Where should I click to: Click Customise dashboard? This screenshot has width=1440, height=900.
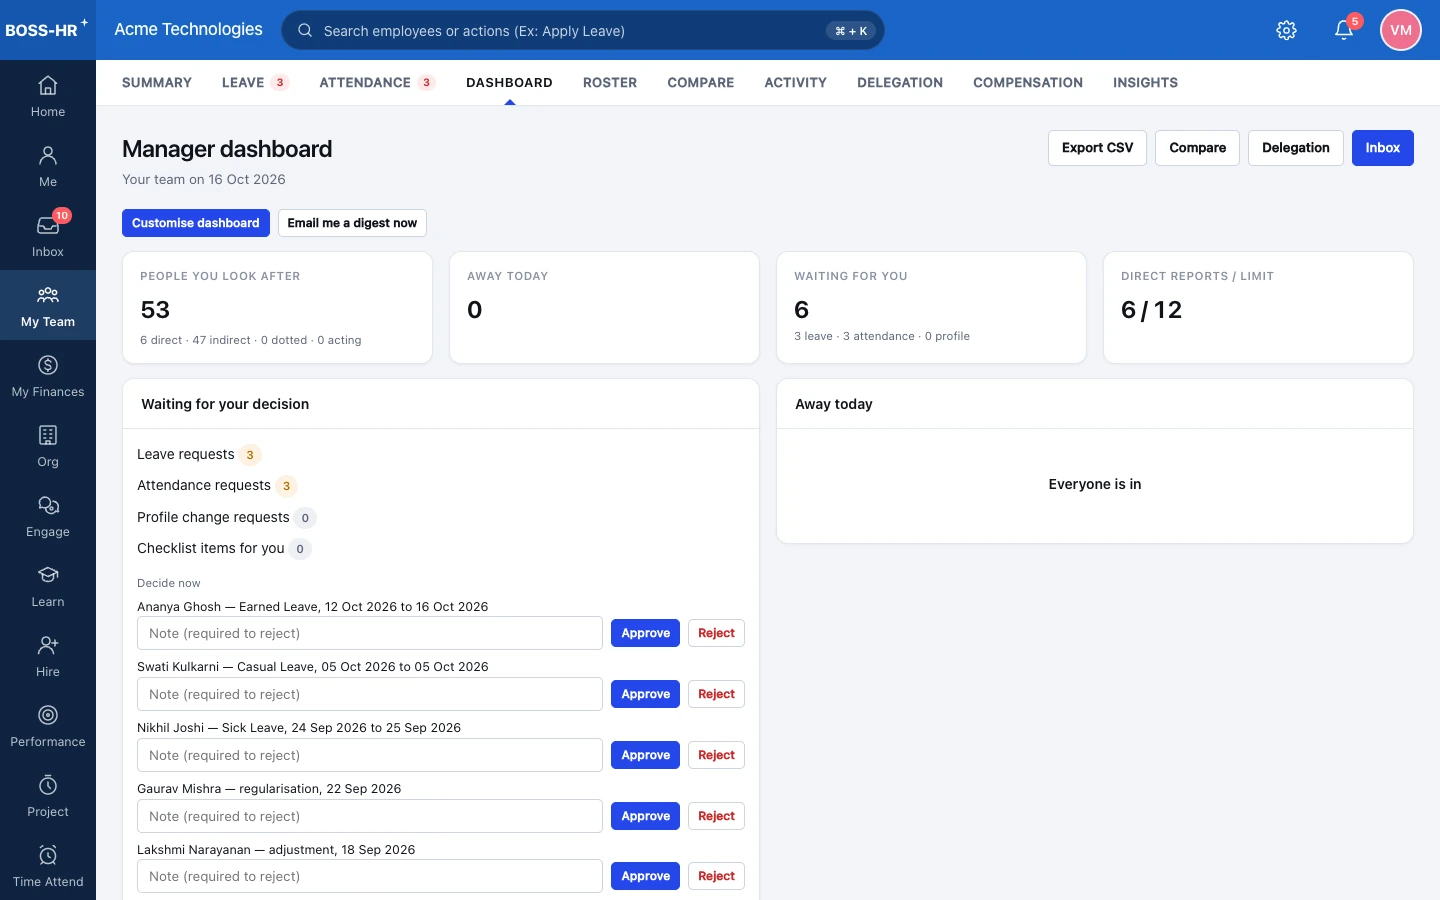point(196,223)
